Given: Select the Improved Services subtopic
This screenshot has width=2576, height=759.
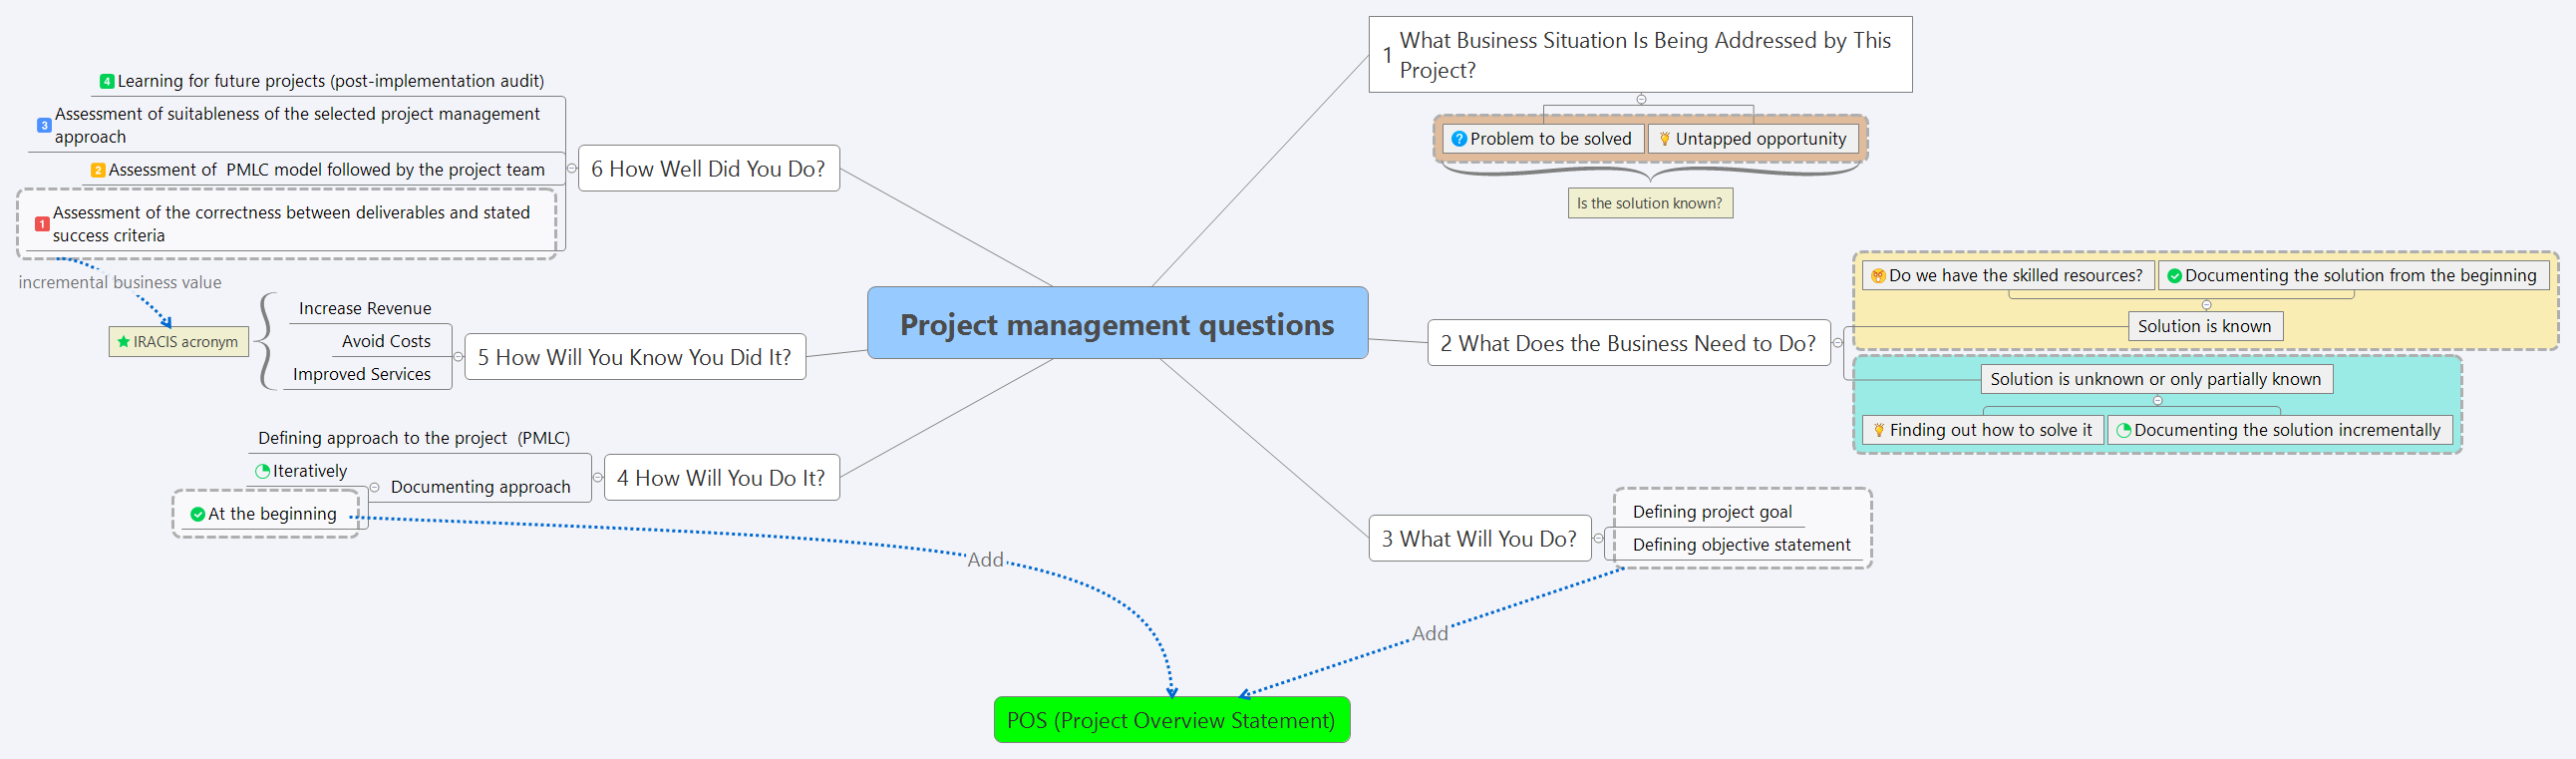Looking at the screenshot, I should (362, 375).
